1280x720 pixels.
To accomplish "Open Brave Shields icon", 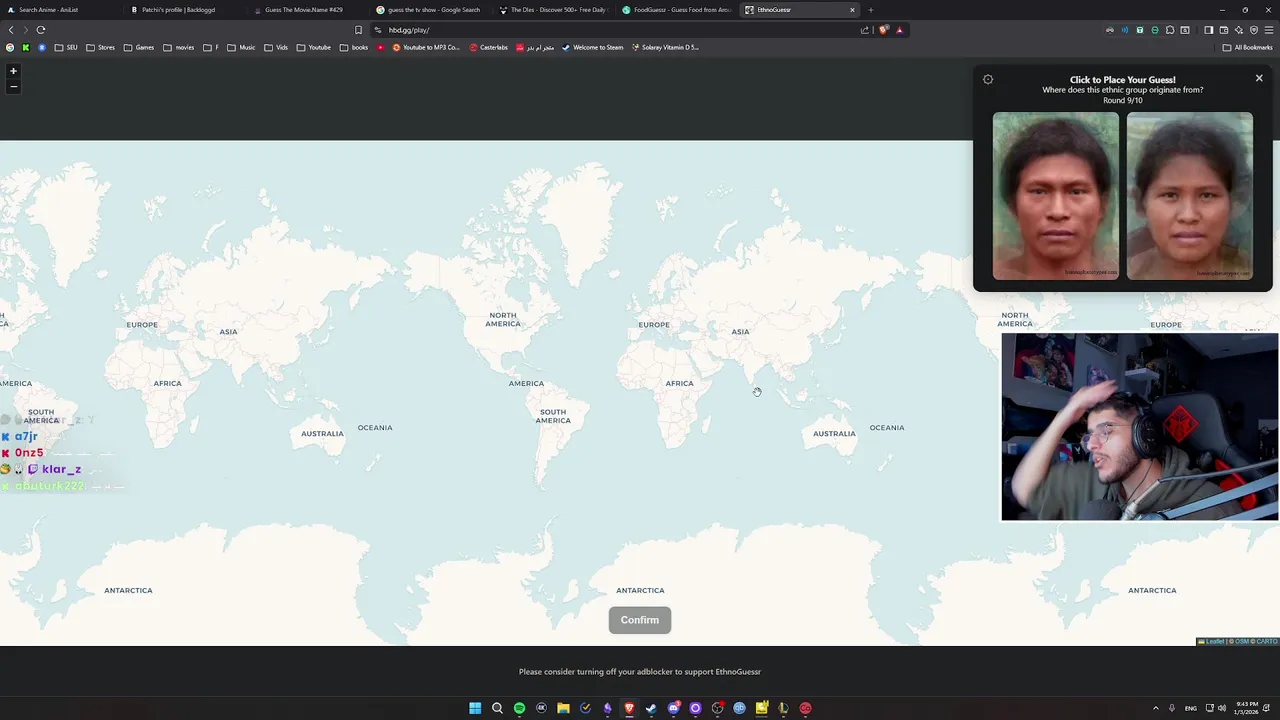I will 883,30.
